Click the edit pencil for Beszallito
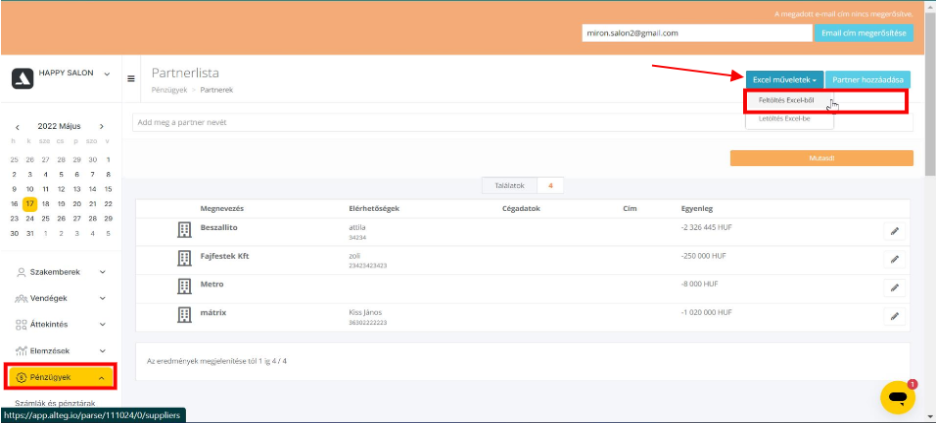Screen dimensions: 936x423 (894, 231)
